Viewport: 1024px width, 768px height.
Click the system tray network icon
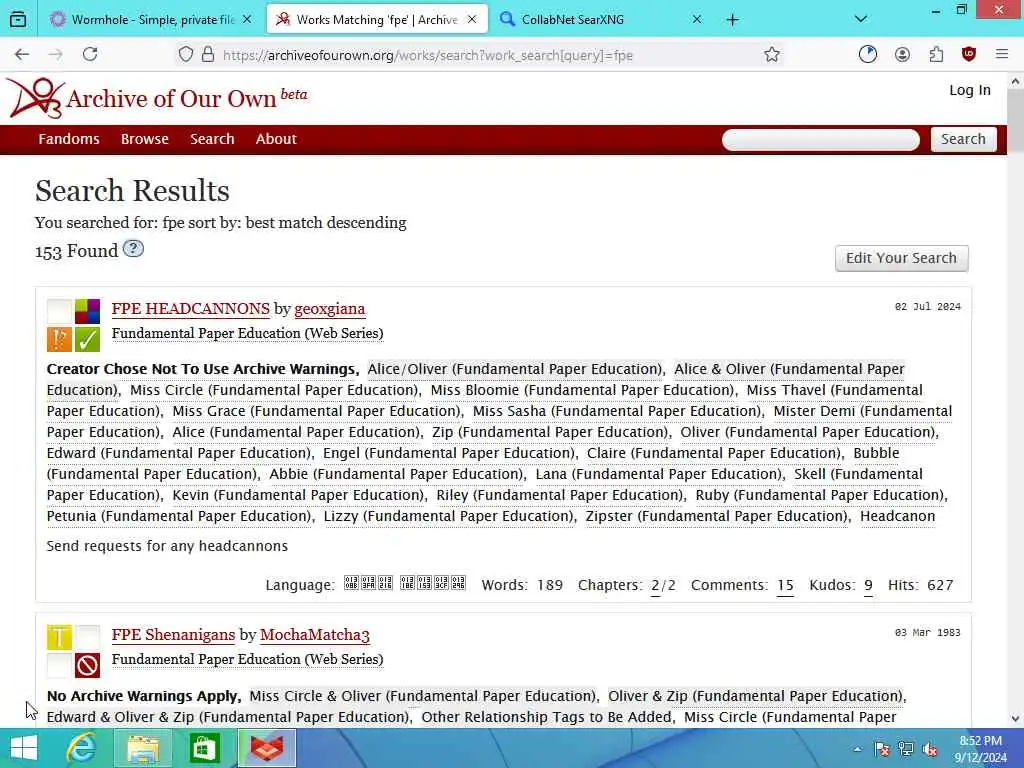pos(906,749)
